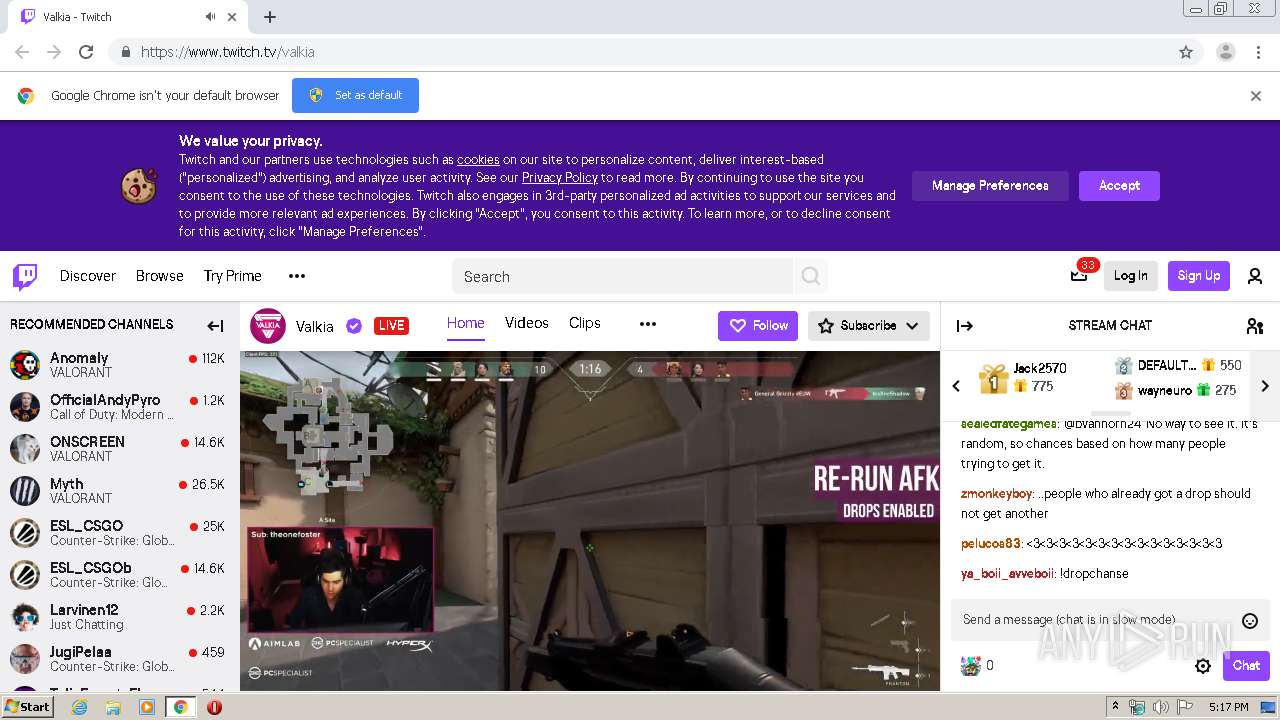
Task: Follow the Valkia channel
Action: click(758, 326)
